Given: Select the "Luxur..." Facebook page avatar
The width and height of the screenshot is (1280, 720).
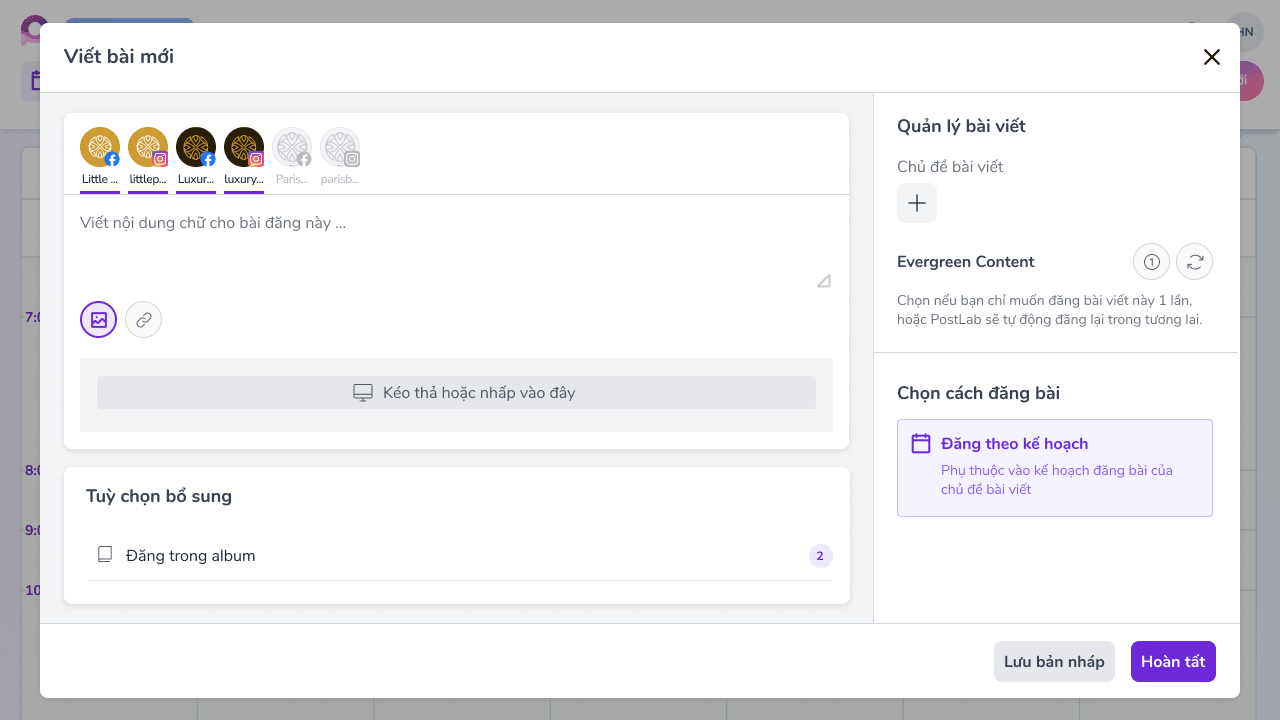Looking at the screenshot, I should [195, 148].
